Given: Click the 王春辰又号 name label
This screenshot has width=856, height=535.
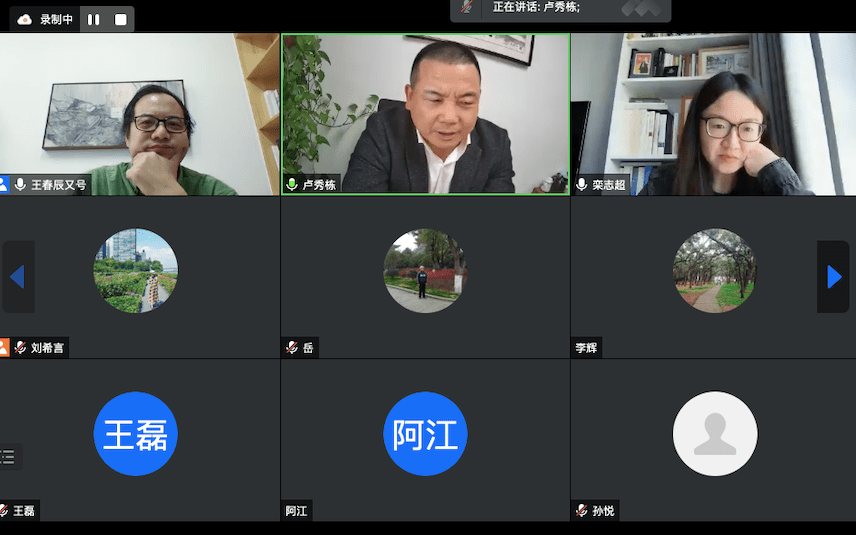Looking at the screenshot, I should pos(58,185).
